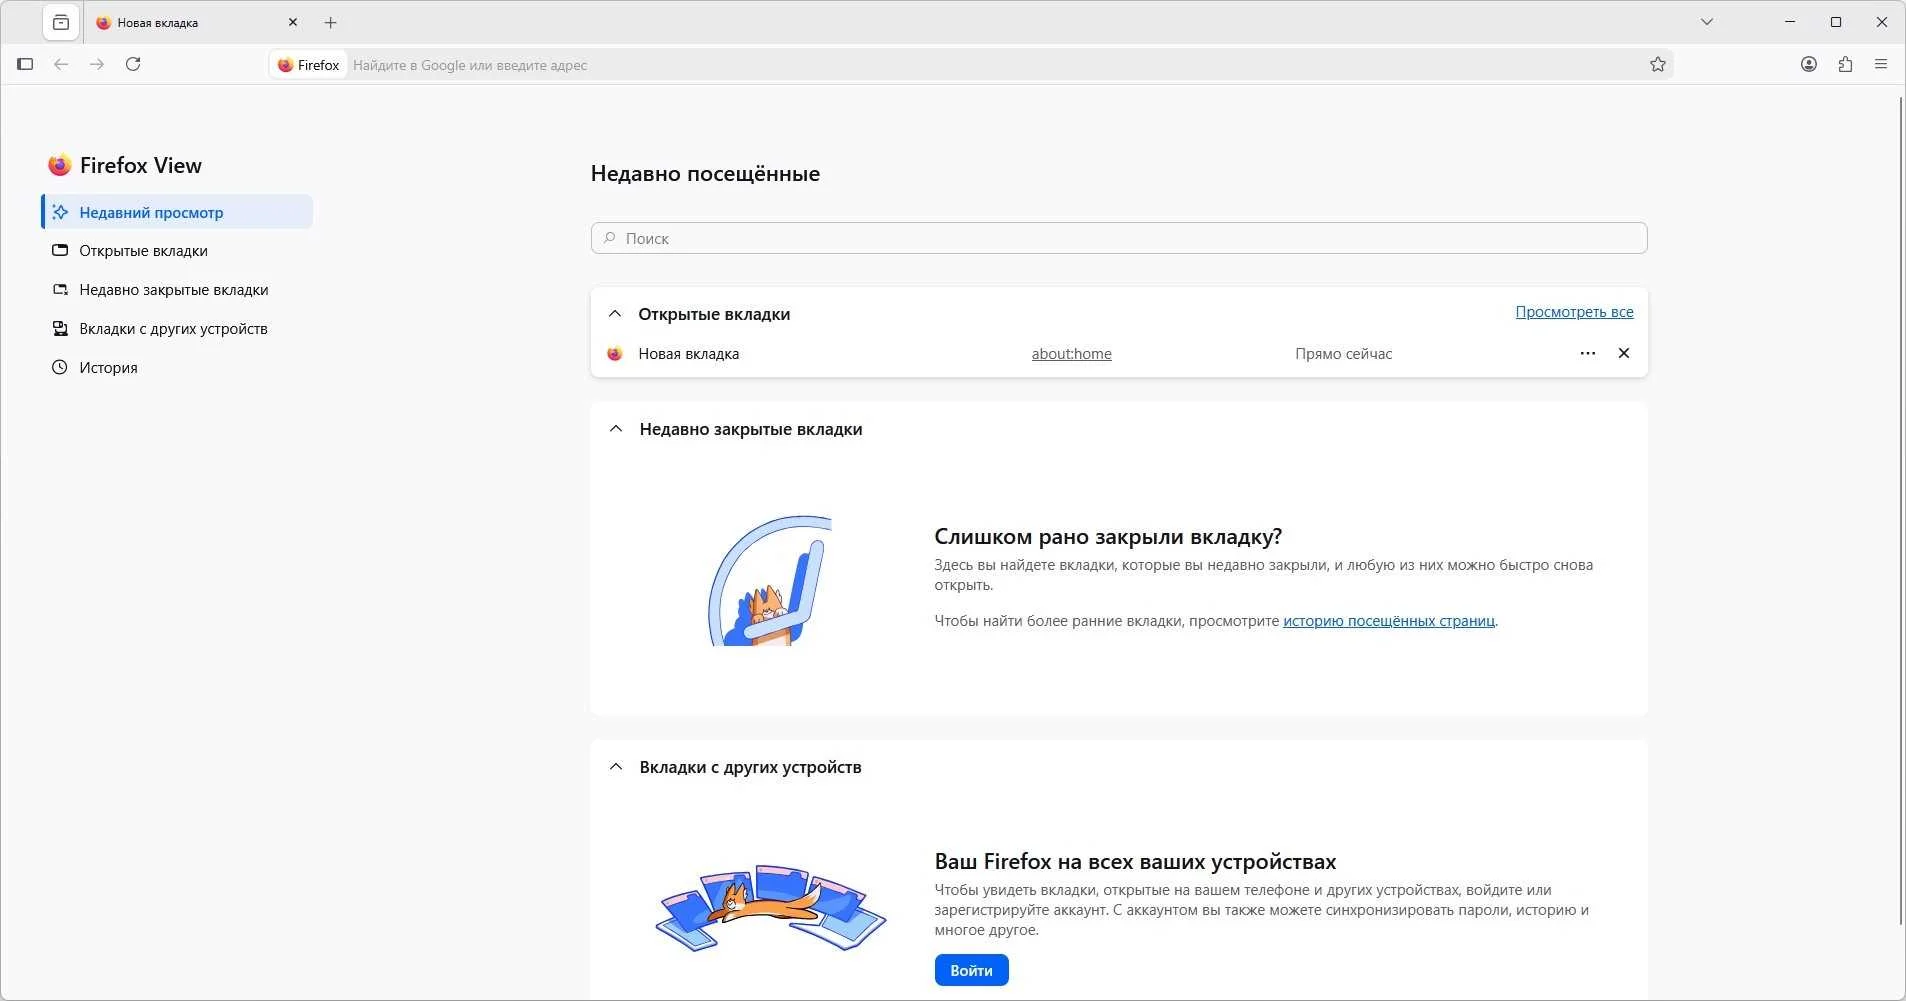Open the list all tabs chevron
Screen dimensions: 1906x1001
pos(1707,22)
